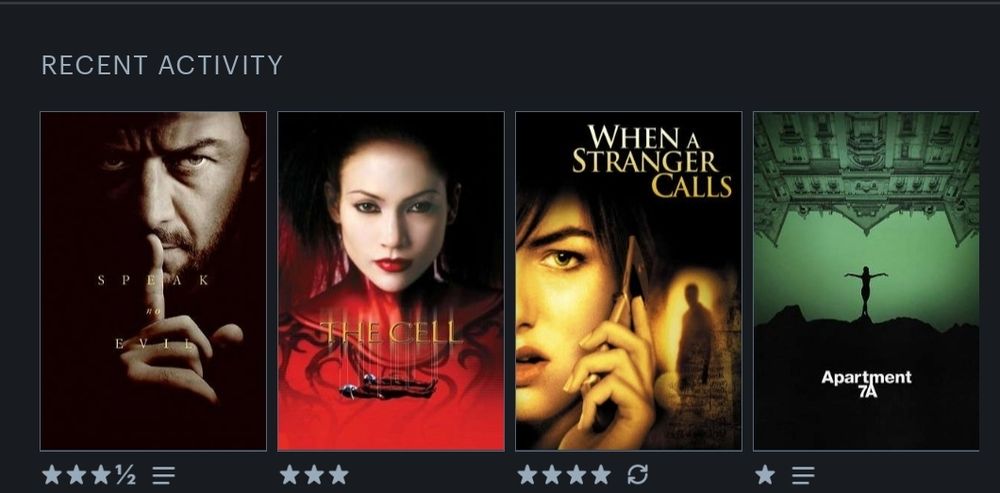This screenshot has height=493, width=1000.
Task: Open the Speak No Evil film poster
Action: pyautogui.click(x=153, y=281)
